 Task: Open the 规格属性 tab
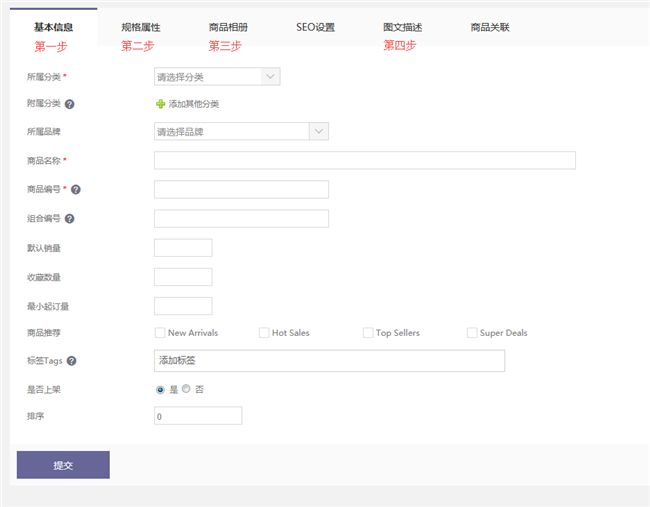141,27
